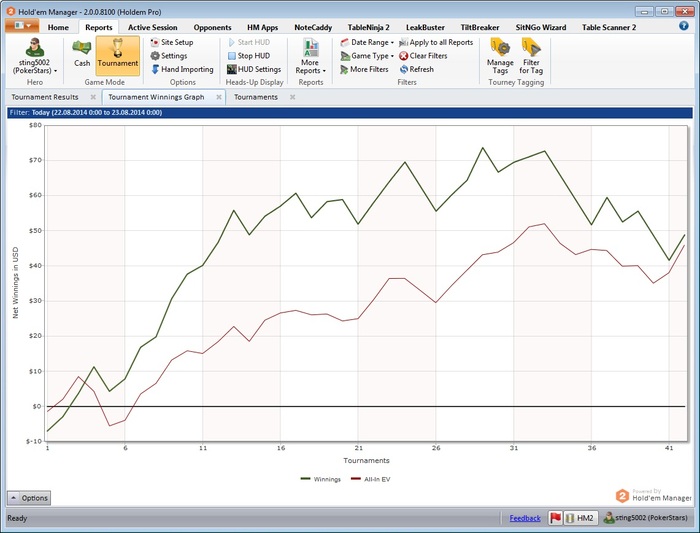Image resolution: width=700 pixels, height=533 pixels.
Task: Open the Table Scanner 2 tab
Action: tap(608, 27)
